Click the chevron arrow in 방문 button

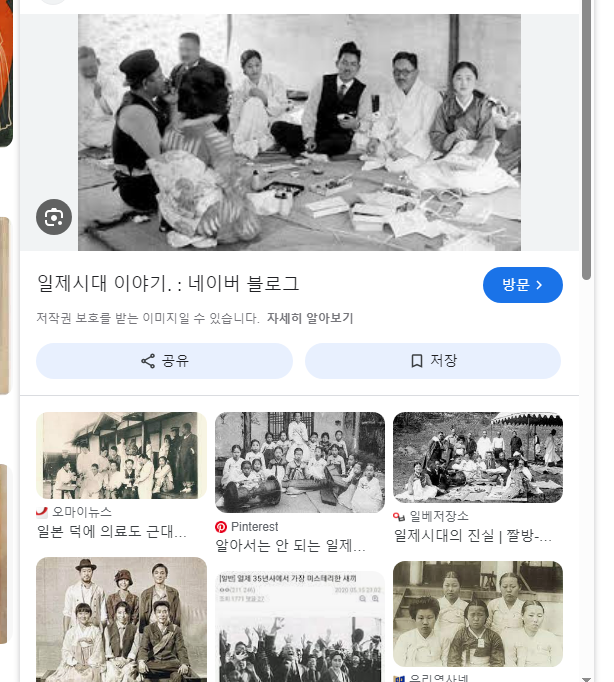pos(539,285)
